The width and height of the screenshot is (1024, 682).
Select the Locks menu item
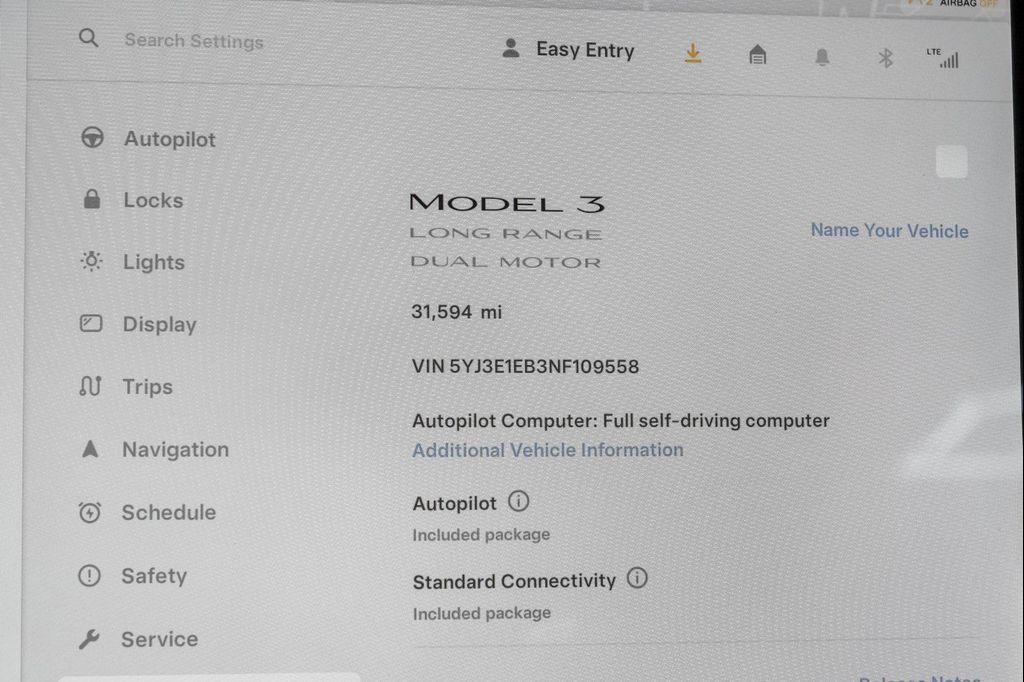(x=133, y=200)
